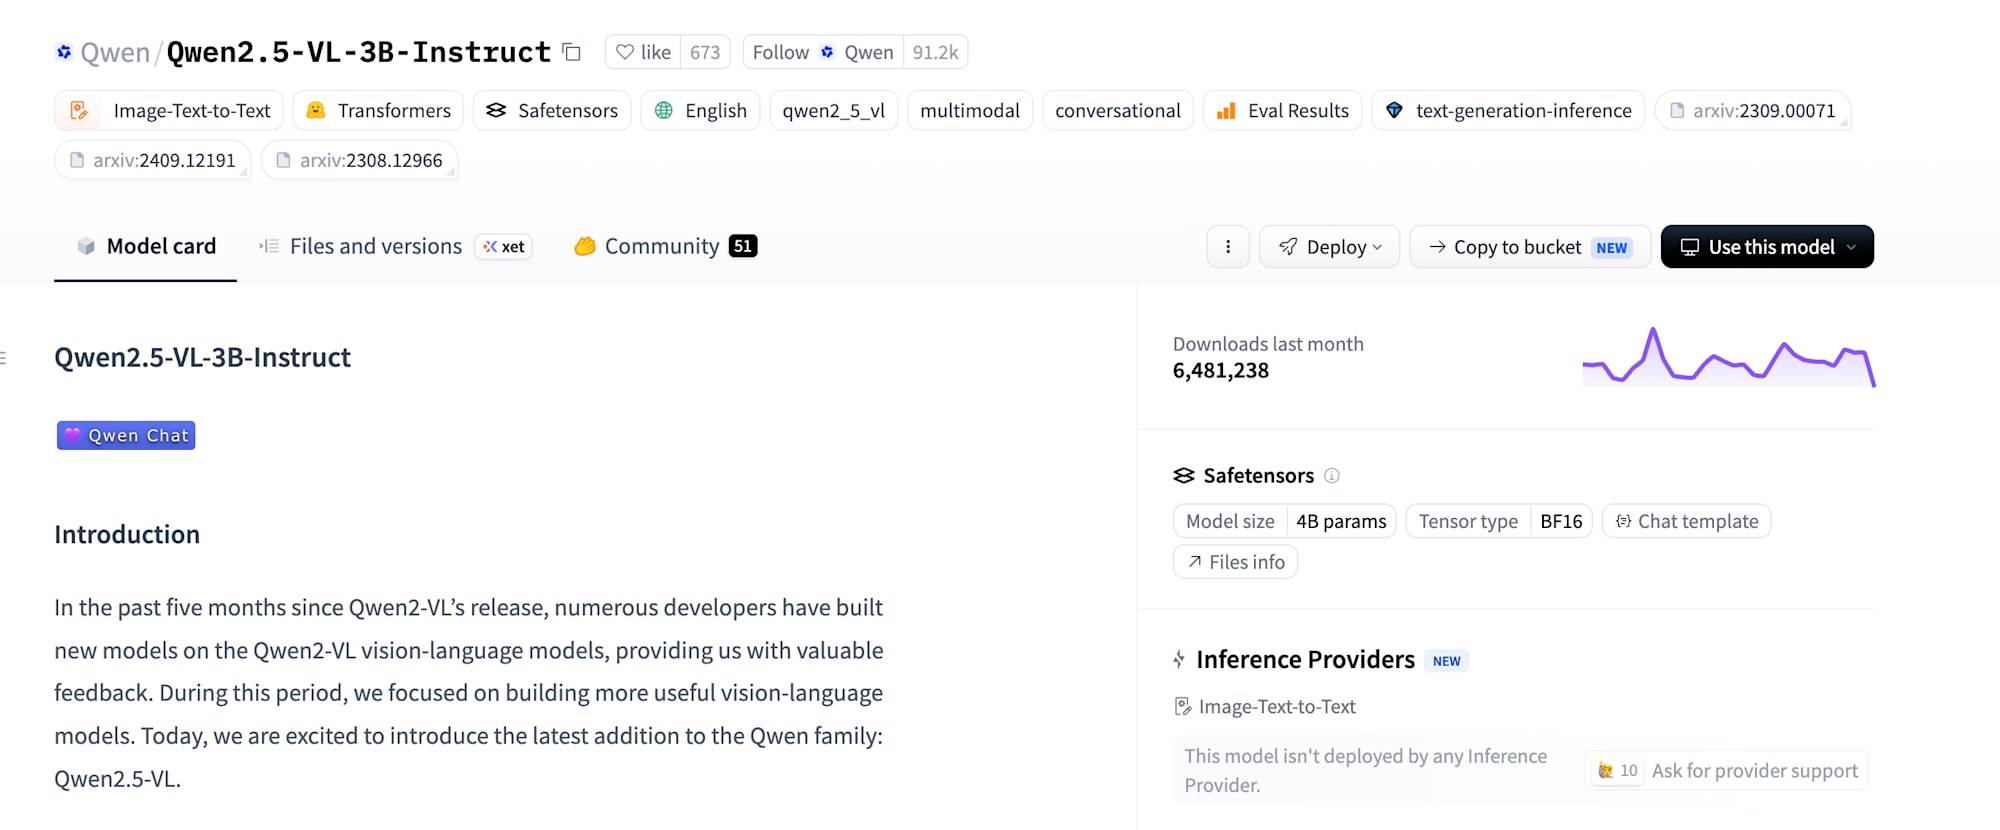
Task: Open the three-dot more options menu
Action: coord(1228,247)
